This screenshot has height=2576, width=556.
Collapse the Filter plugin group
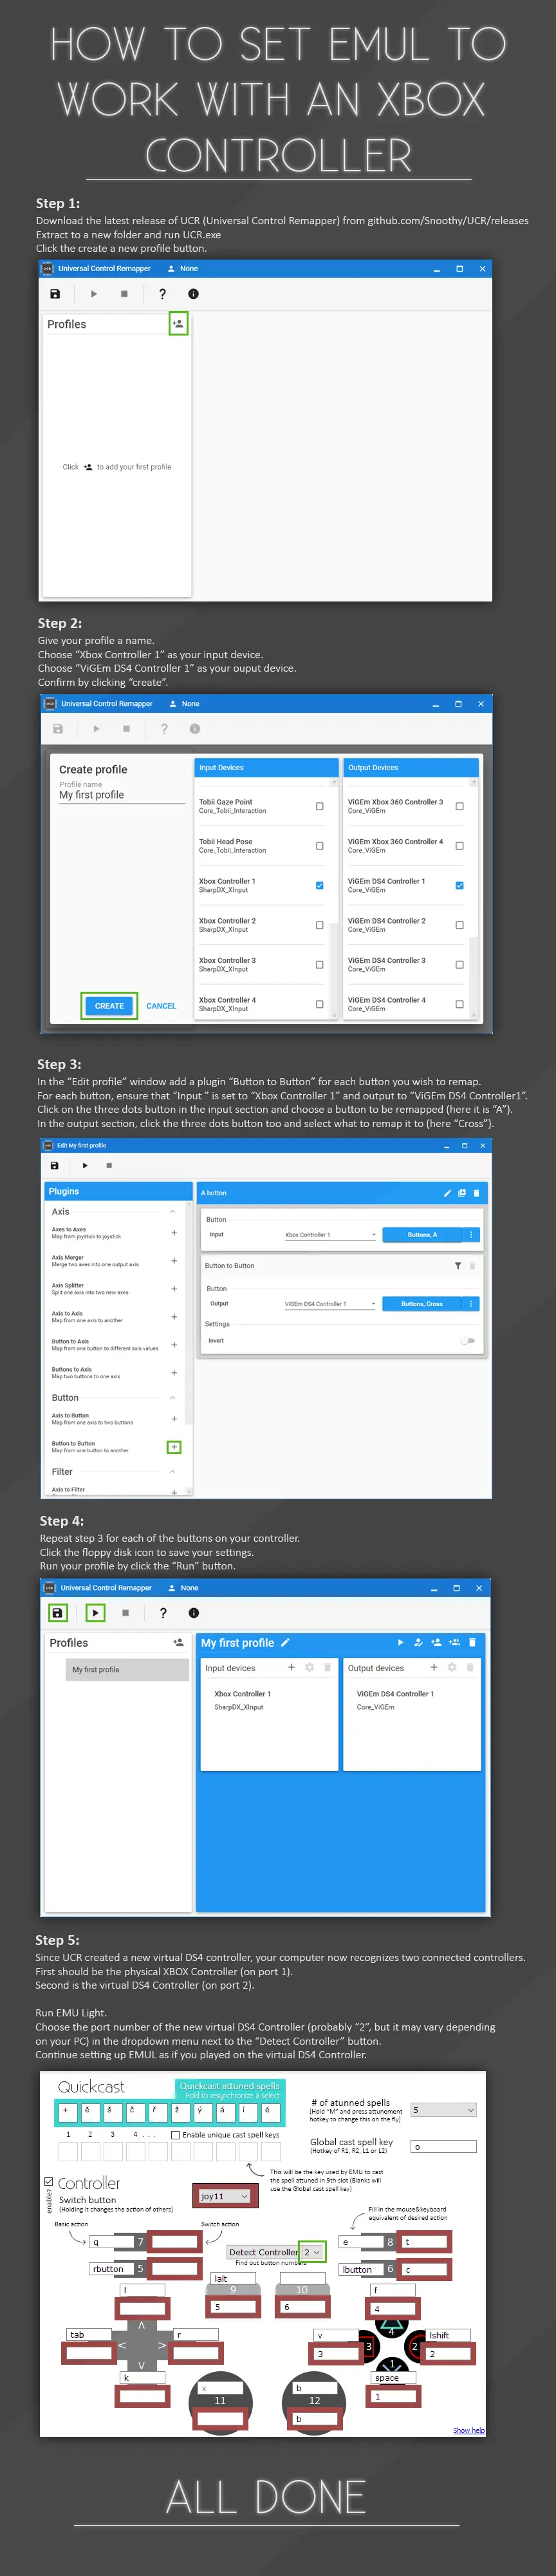click(173, 1472)
